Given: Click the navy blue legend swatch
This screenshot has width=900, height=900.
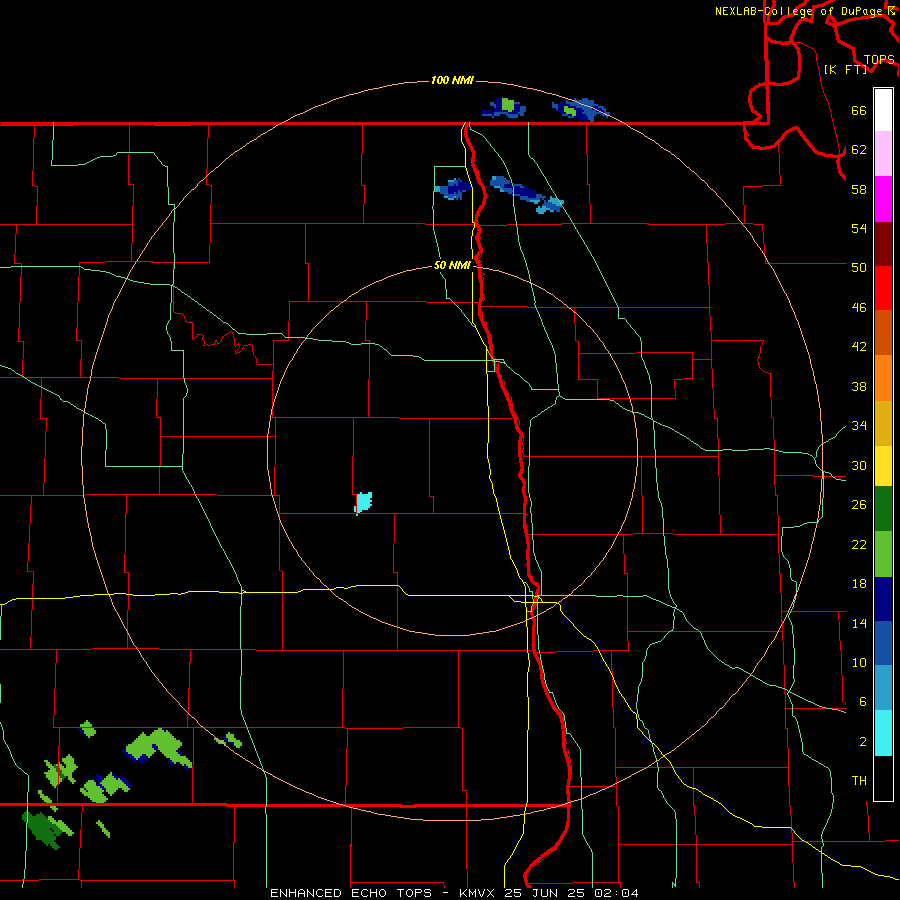Looking at the screenshot, I should pyautogui.click(x=883, y=599).
